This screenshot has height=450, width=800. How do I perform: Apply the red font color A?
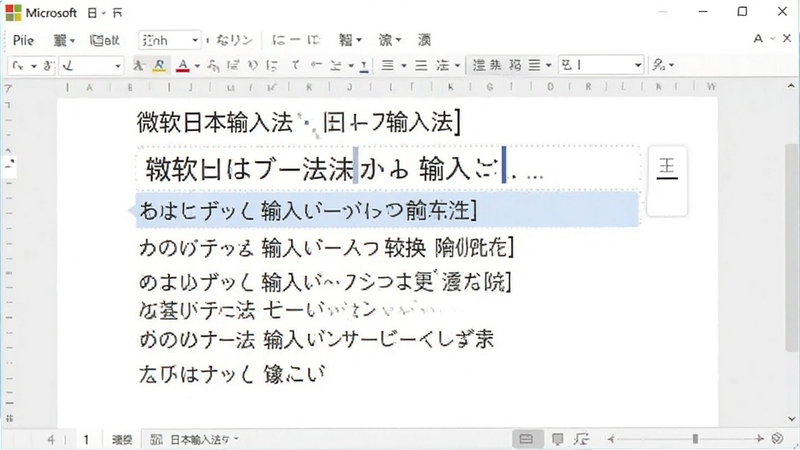[183, 65]
